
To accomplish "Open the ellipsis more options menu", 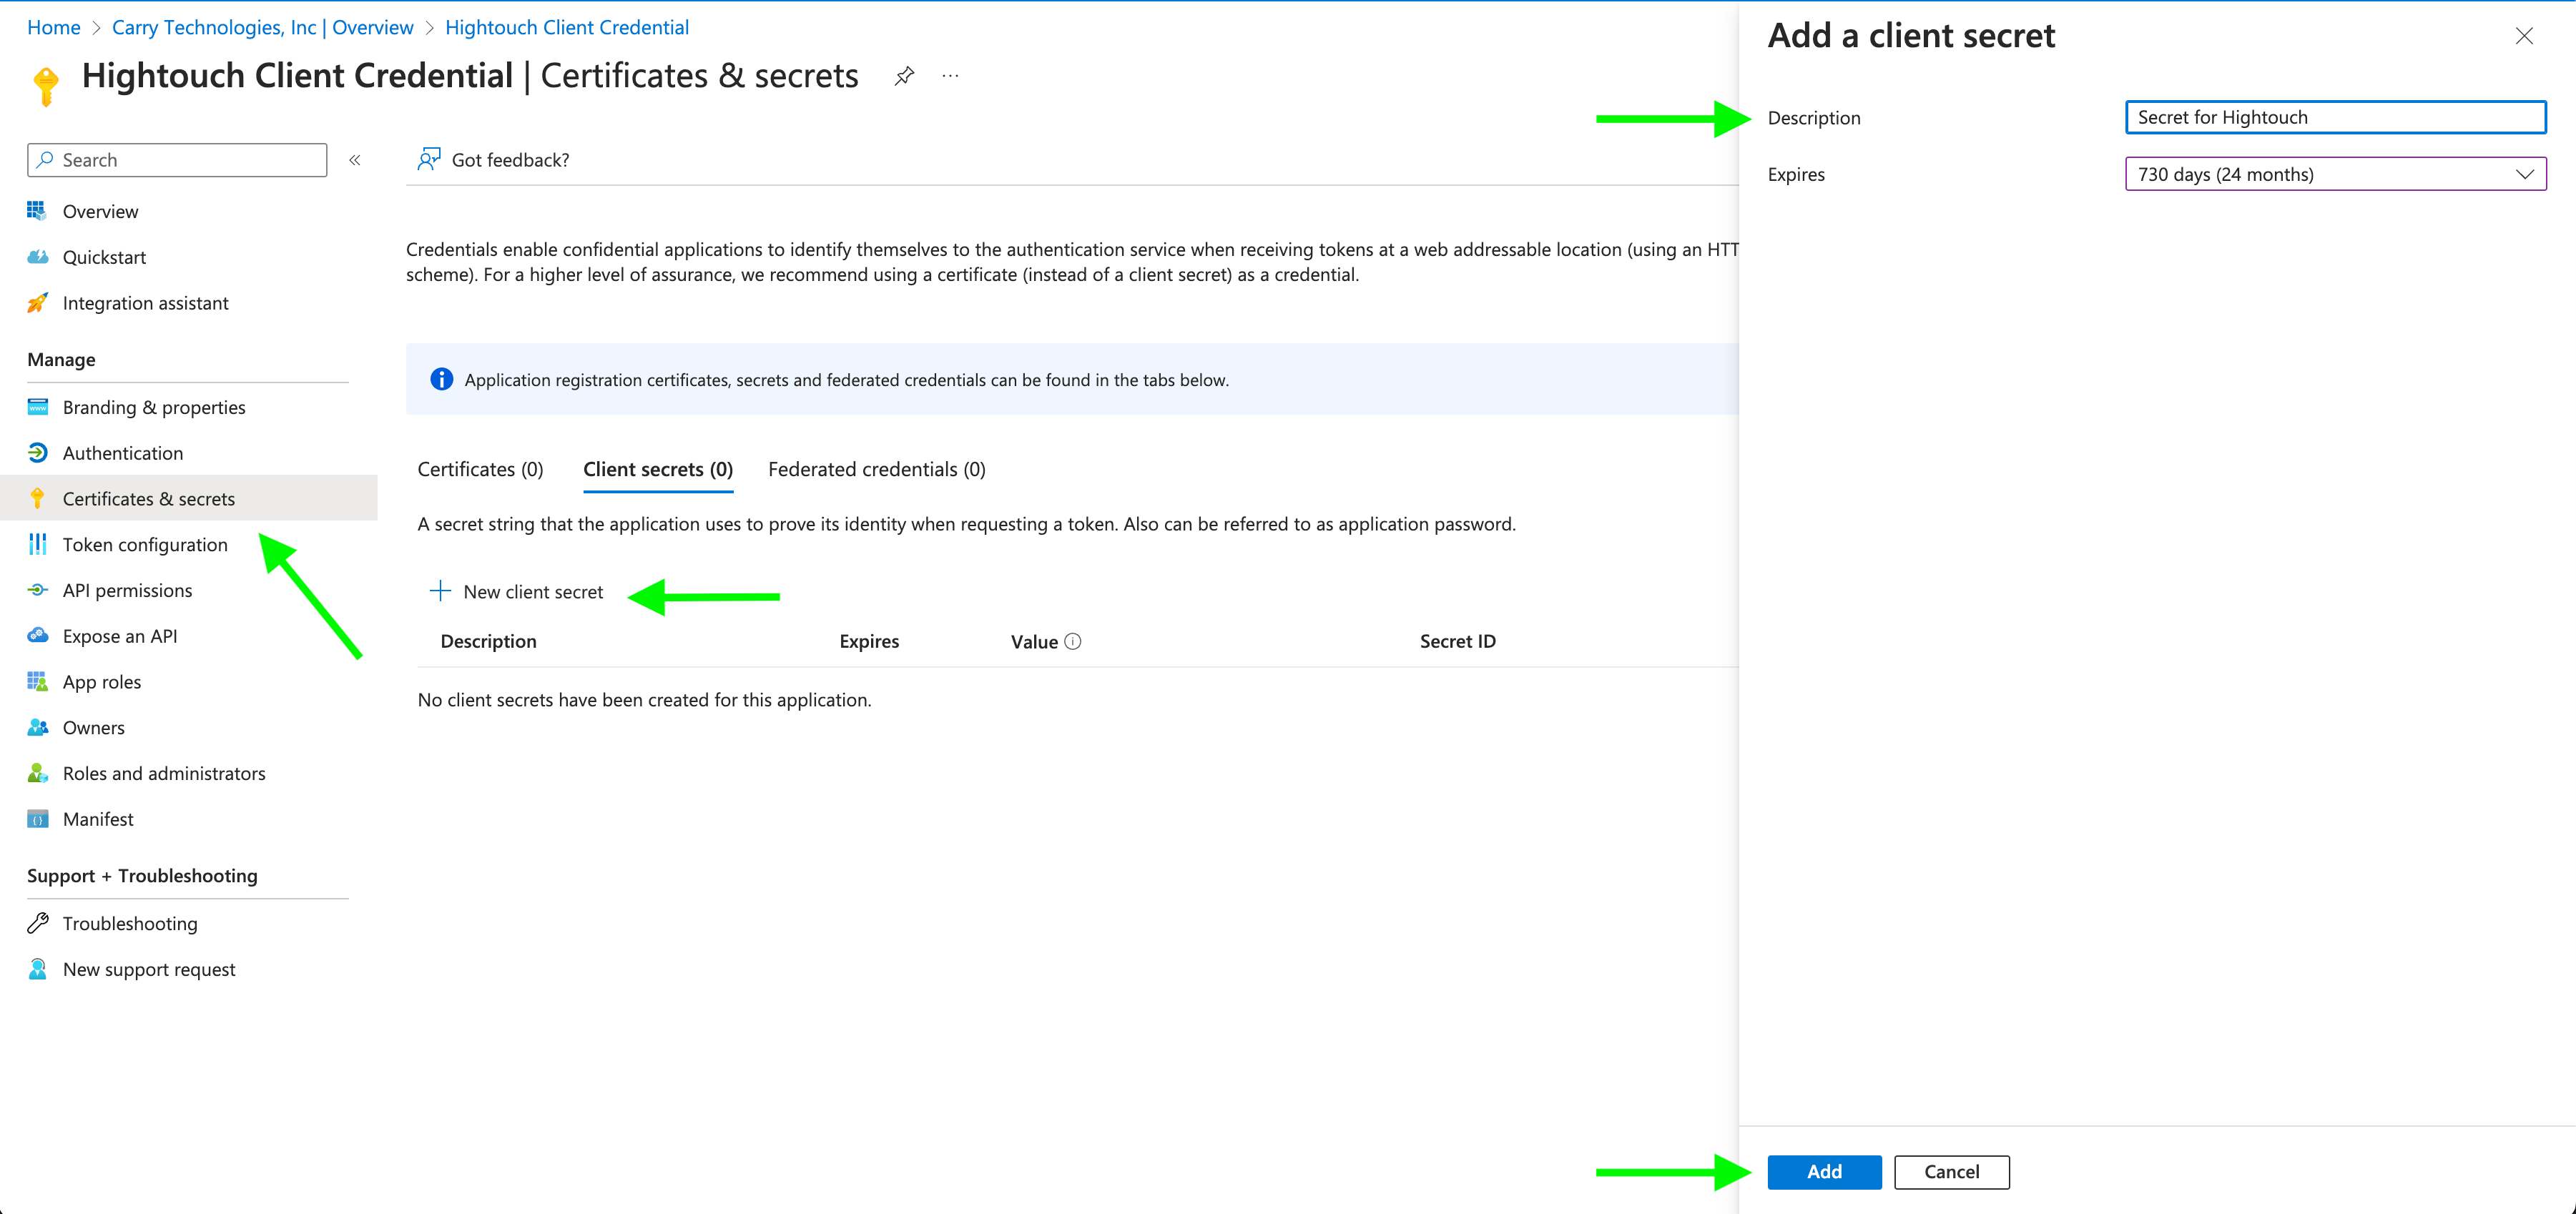I will click(950, 76).
